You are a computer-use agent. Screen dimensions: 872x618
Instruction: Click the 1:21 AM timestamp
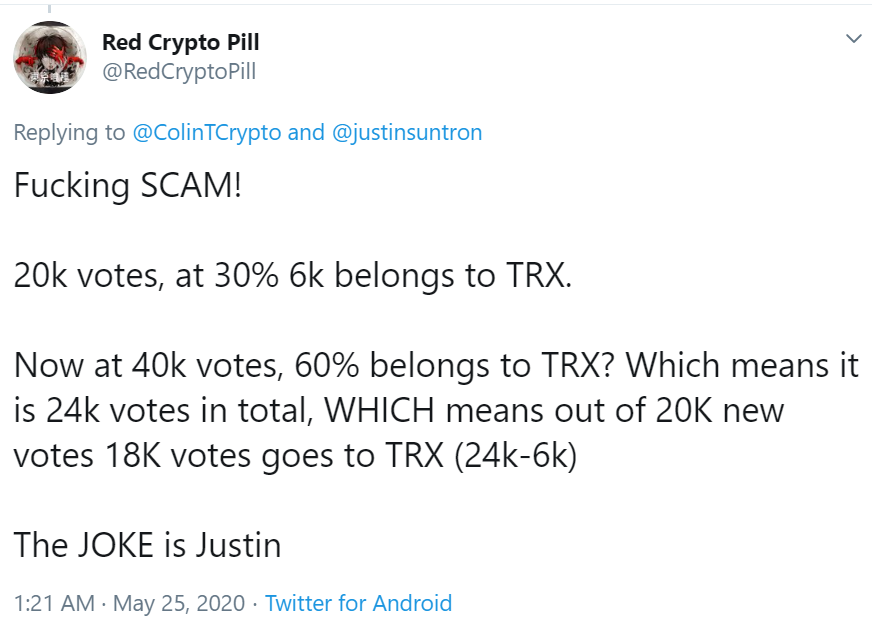coord(54,603)
